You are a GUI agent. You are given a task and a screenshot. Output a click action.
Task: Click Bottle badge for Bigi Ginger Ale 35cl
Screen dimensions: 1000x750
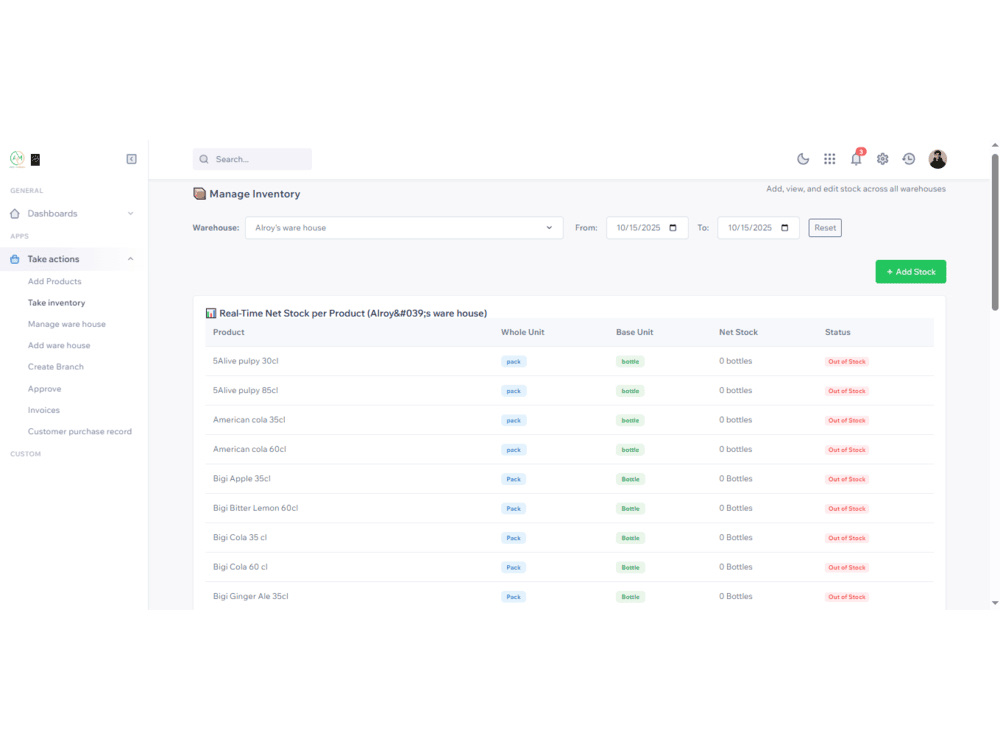pos(630,597)
